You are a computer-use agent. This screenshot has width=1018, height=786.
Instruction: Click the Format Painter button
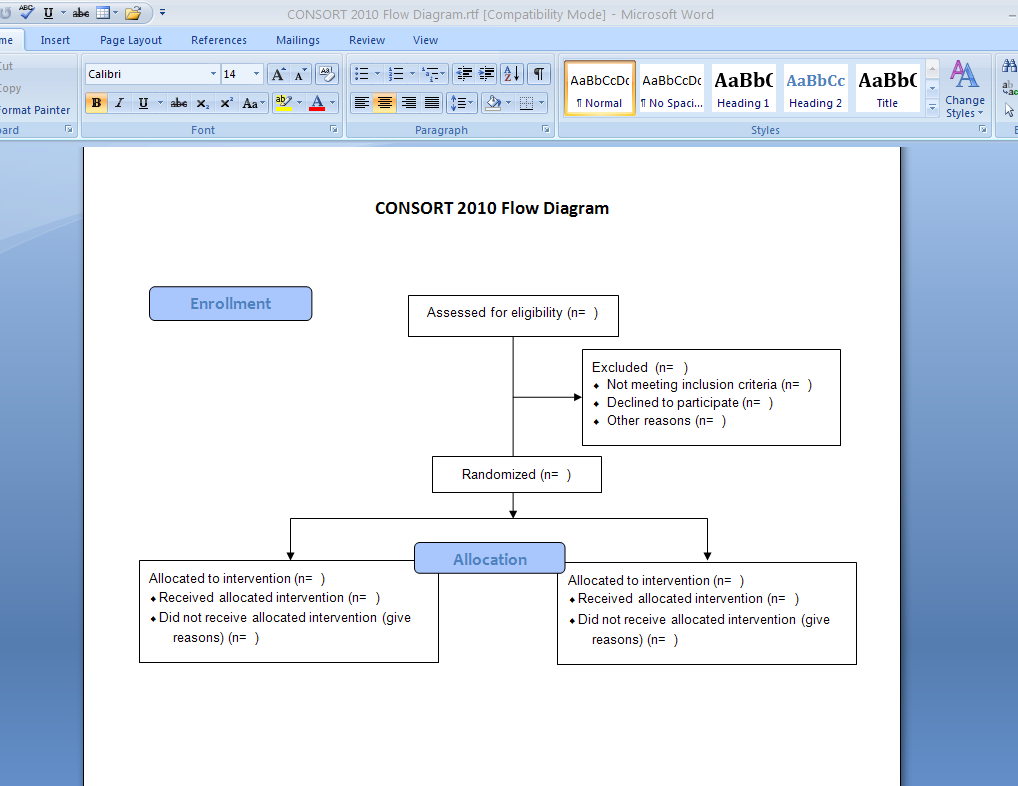coord(35,110)
